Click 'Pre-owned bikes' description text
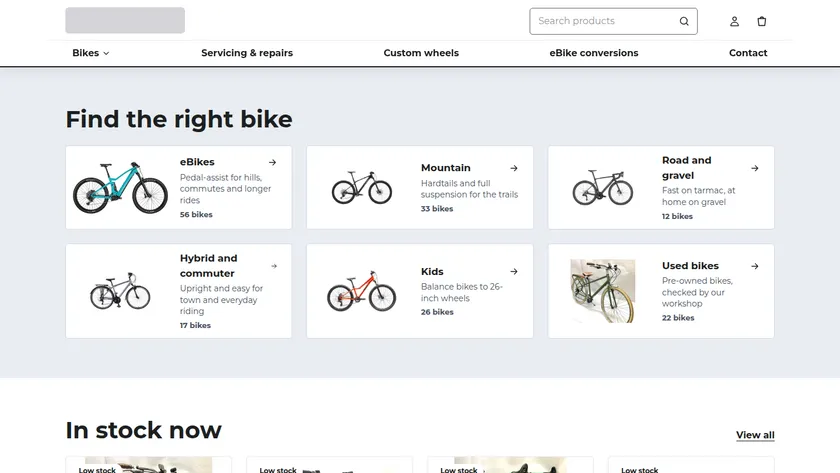 coord(697,292)
